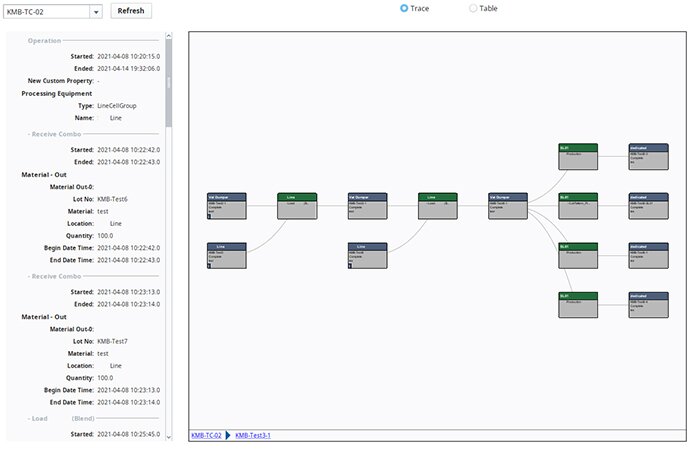This screenshot has height=455, width=700.
Task: Select the Trace view radio button
Action: click(x=404, y=8)
